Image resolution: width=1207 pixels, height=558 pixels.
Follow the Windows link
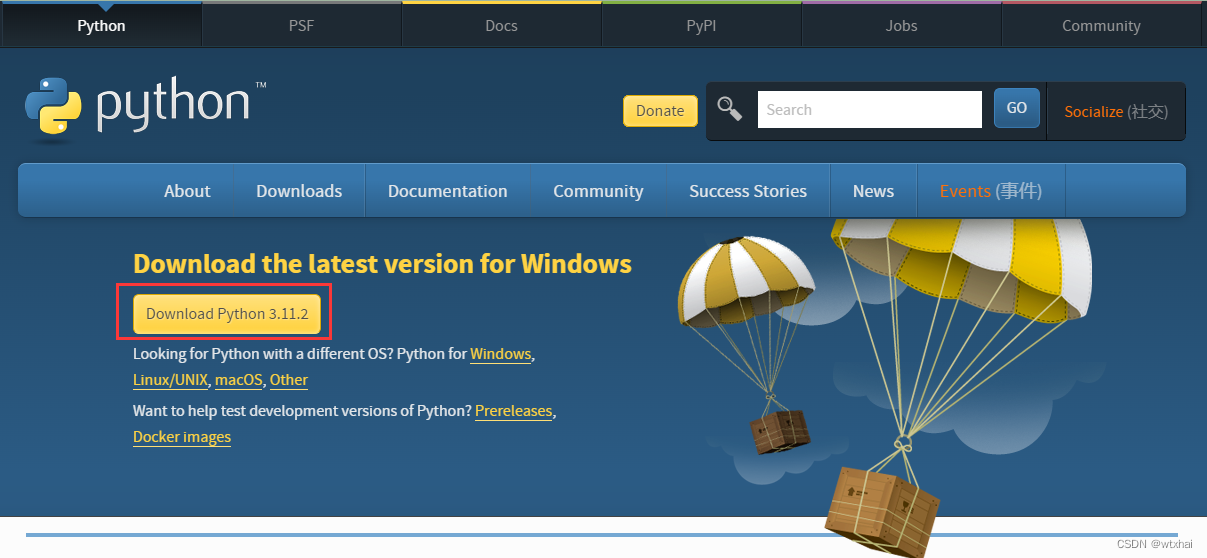(501, 354)
